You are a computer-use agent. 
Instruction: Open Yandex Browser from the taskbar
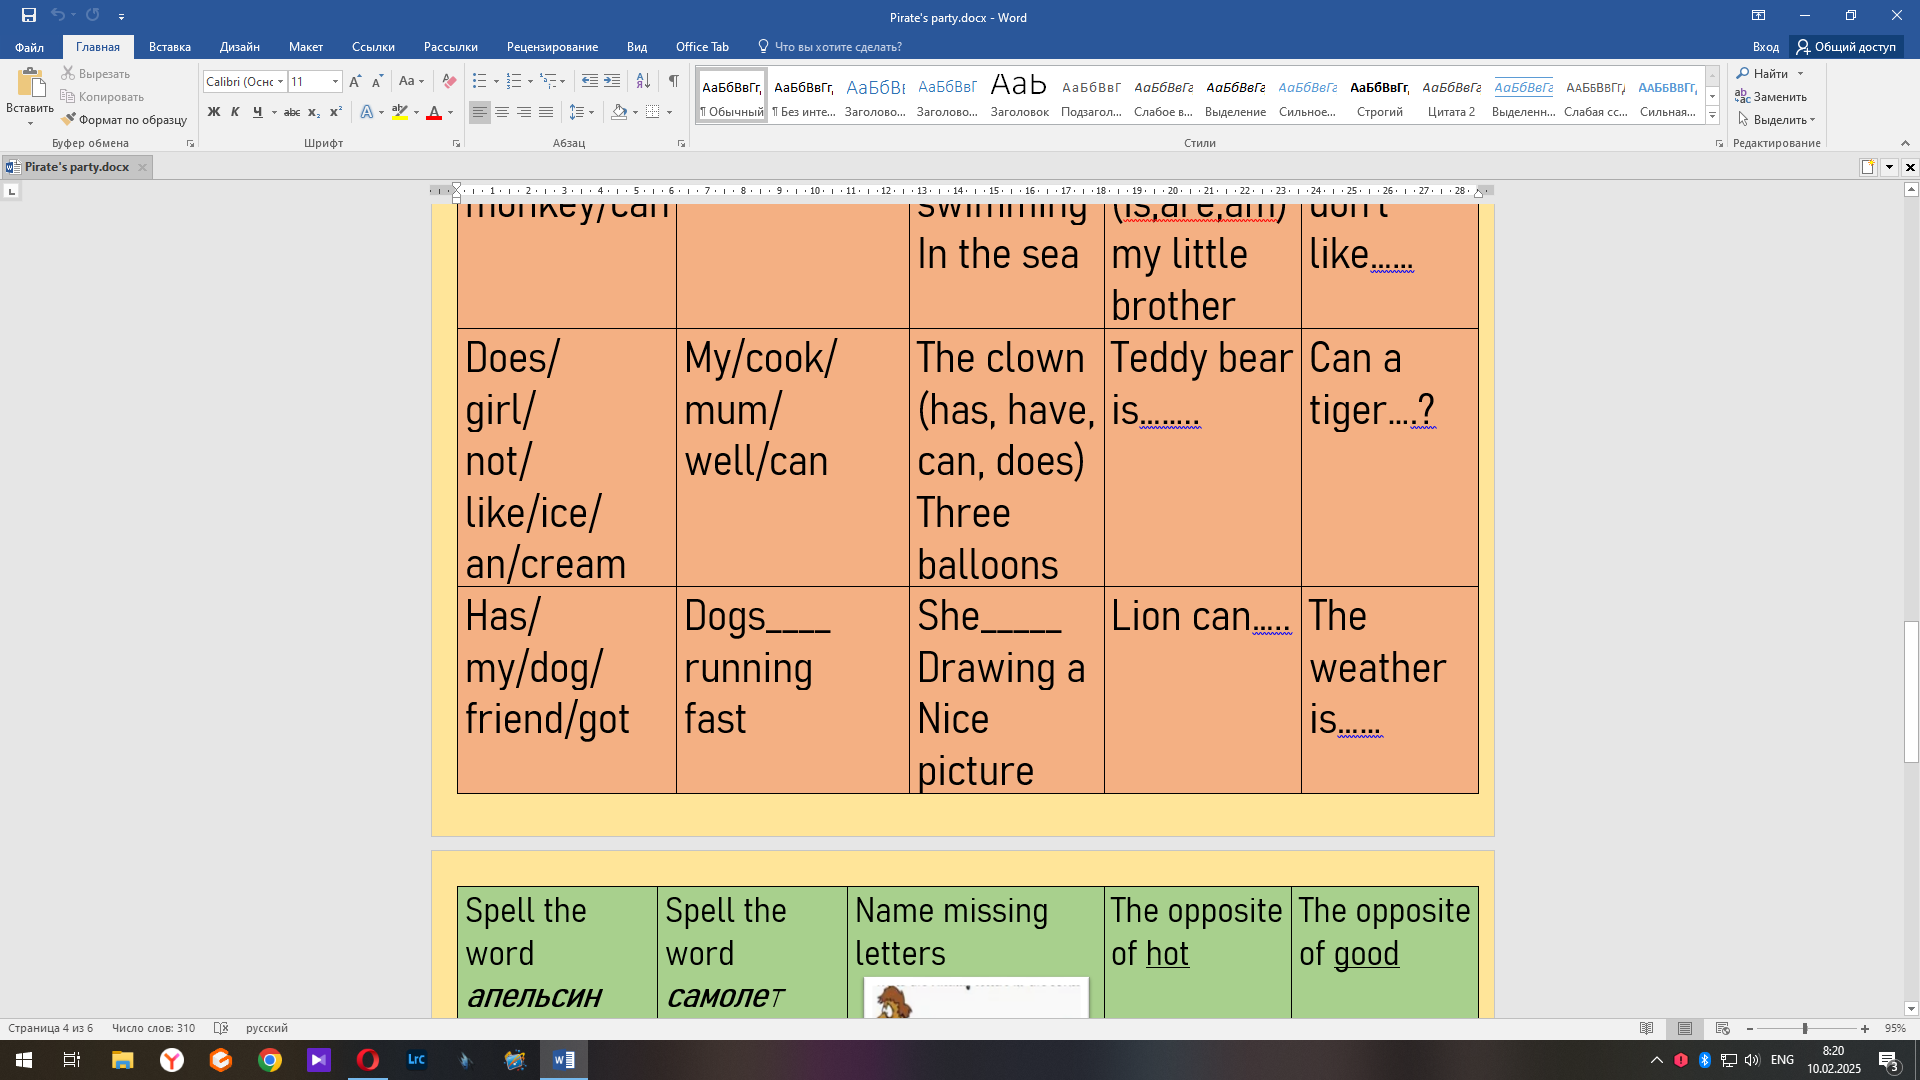(172, 1060)
